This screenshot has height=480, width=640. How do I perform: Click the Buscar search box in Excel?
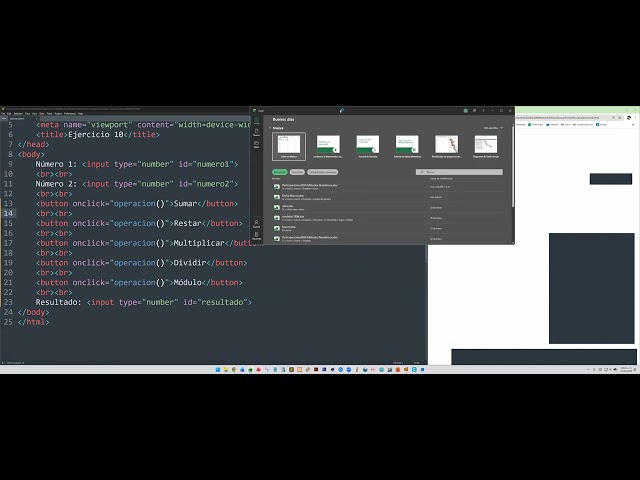[459, 172]
